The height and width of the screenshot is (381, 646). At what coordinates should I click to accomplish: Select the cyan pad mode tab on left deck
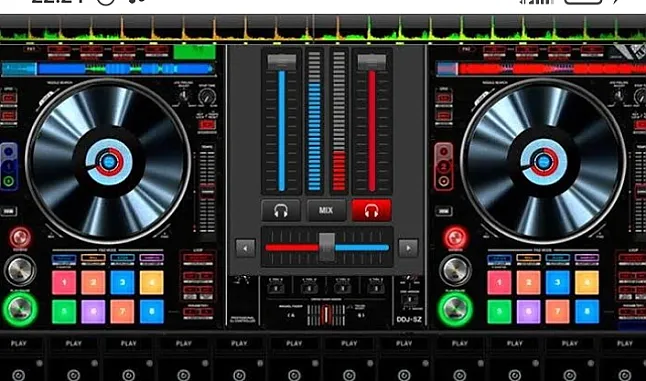pos(122,259)
